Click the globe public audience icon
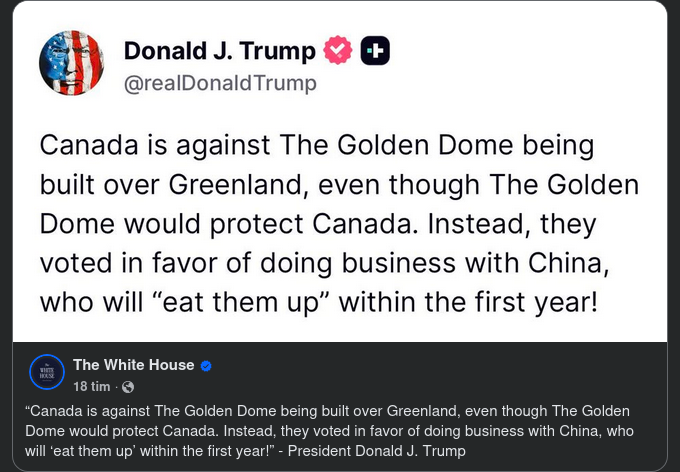680x472 pixels. (127, 387)
